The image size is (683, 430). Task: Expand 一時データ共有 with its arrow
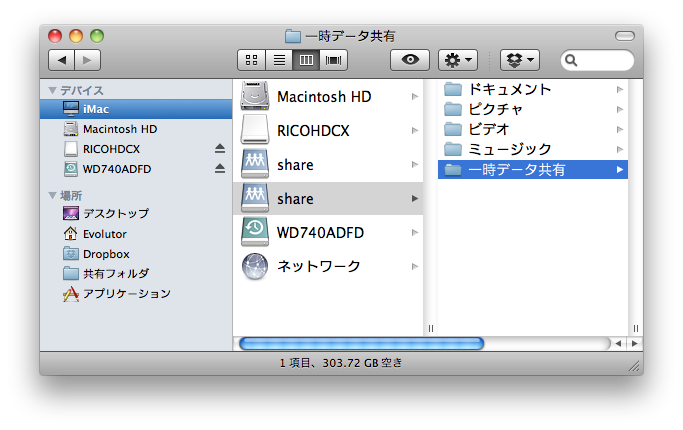620,169
